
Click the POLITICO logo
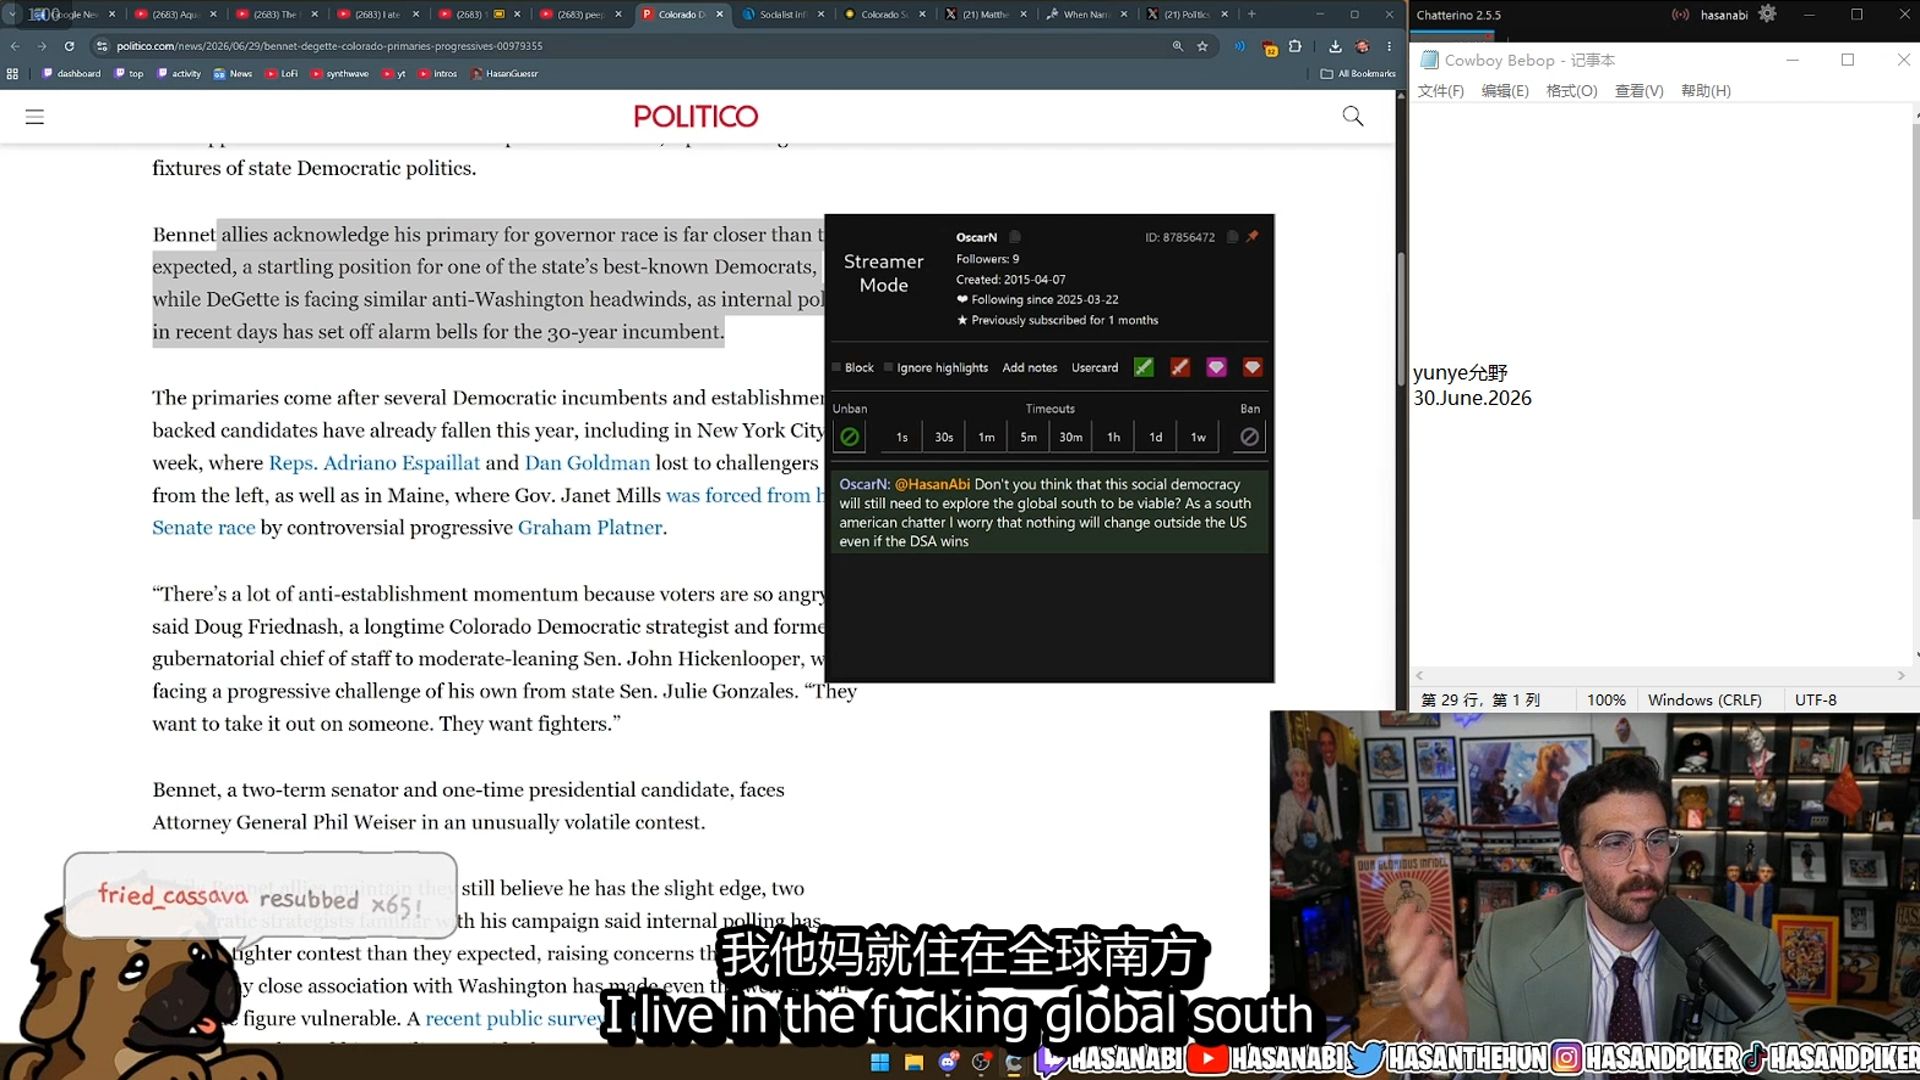point(696,117)
